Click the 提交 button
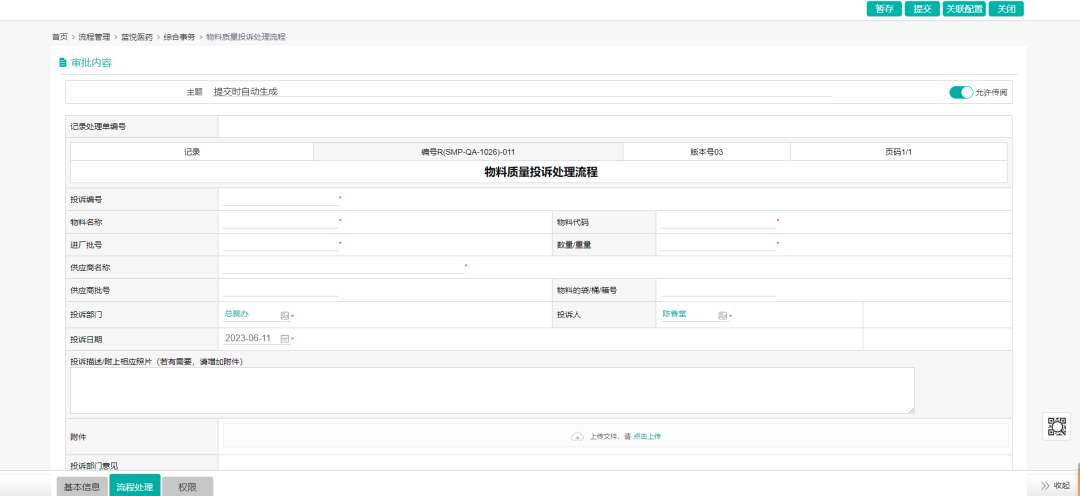The width and height of the screenshot is (1080, 496). click(x=922, y=9)
